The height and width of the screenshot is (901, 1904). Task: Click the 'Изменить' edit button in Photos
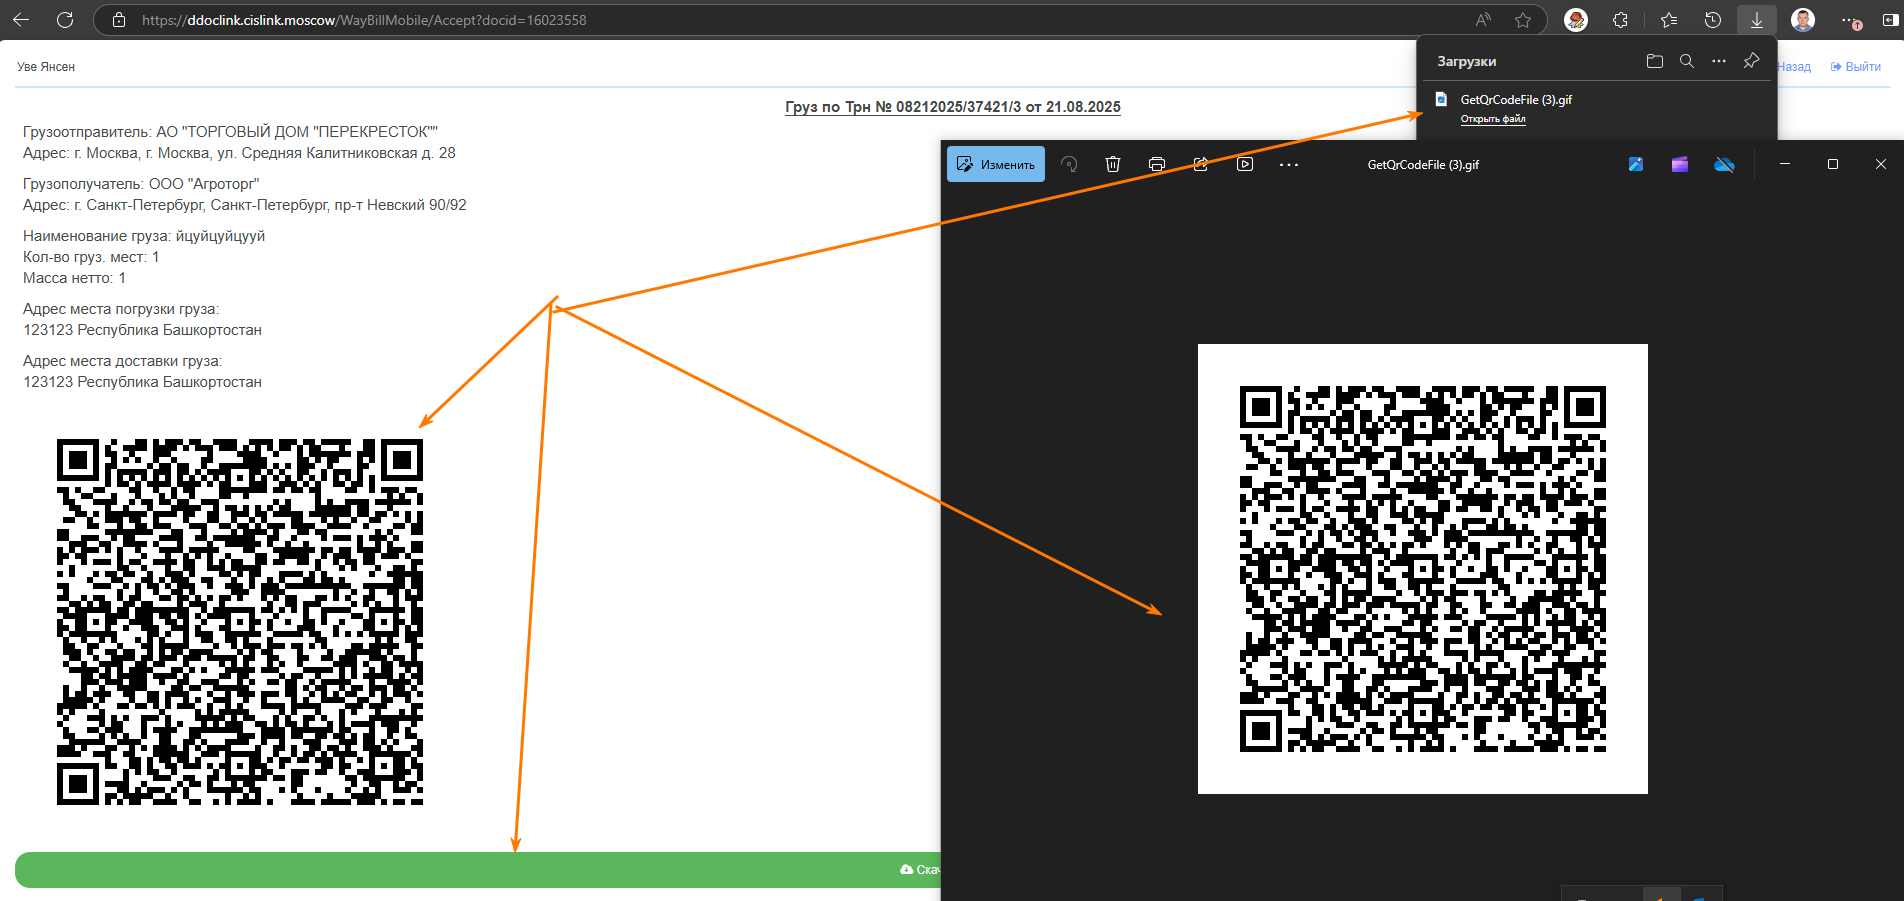[x=996, y=164]
